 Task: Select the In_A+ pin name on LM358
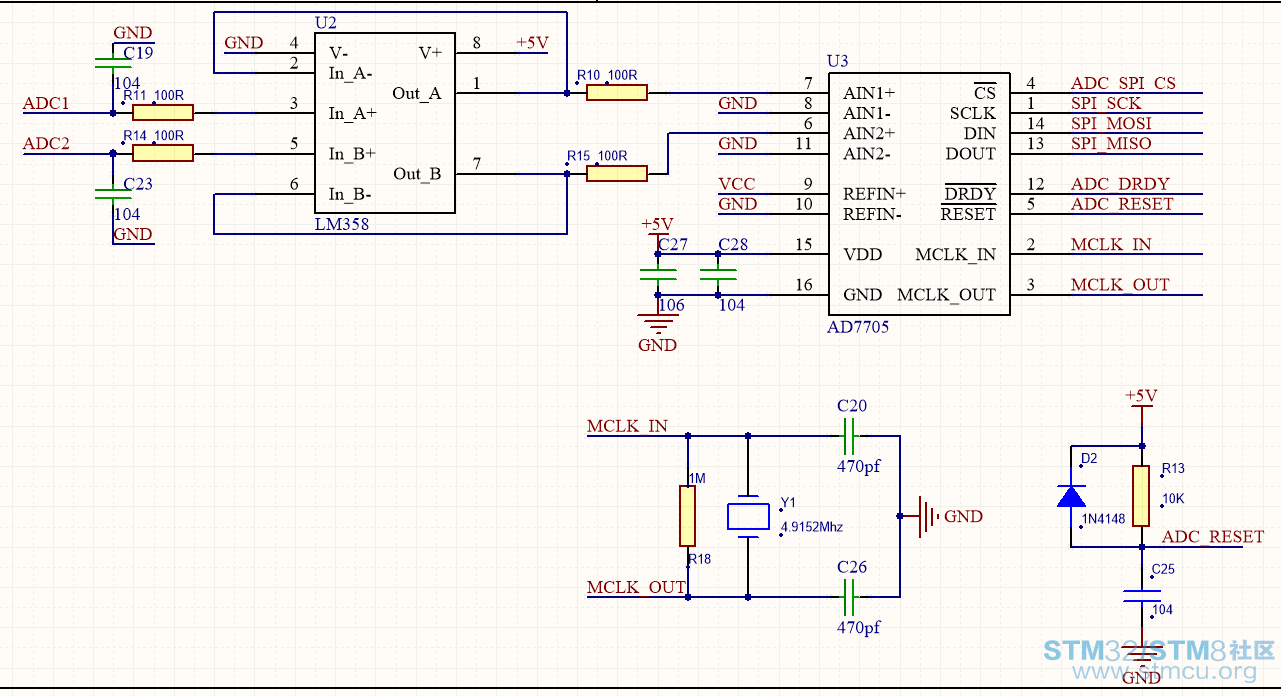(x=353, y=114)
